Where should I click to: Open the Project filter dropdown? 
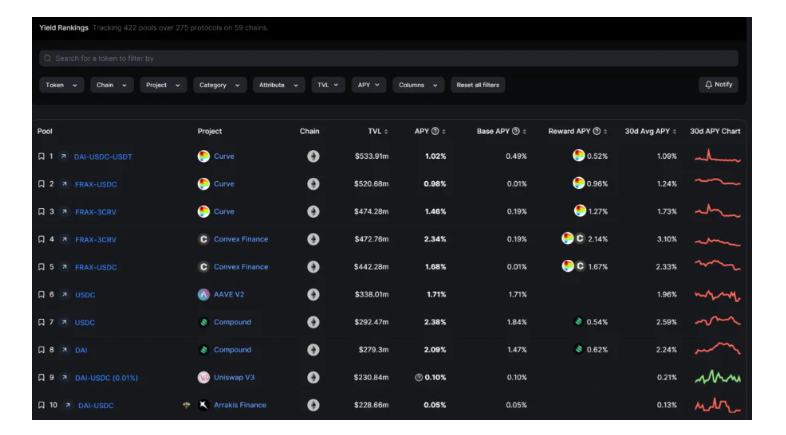coord(163,85)
